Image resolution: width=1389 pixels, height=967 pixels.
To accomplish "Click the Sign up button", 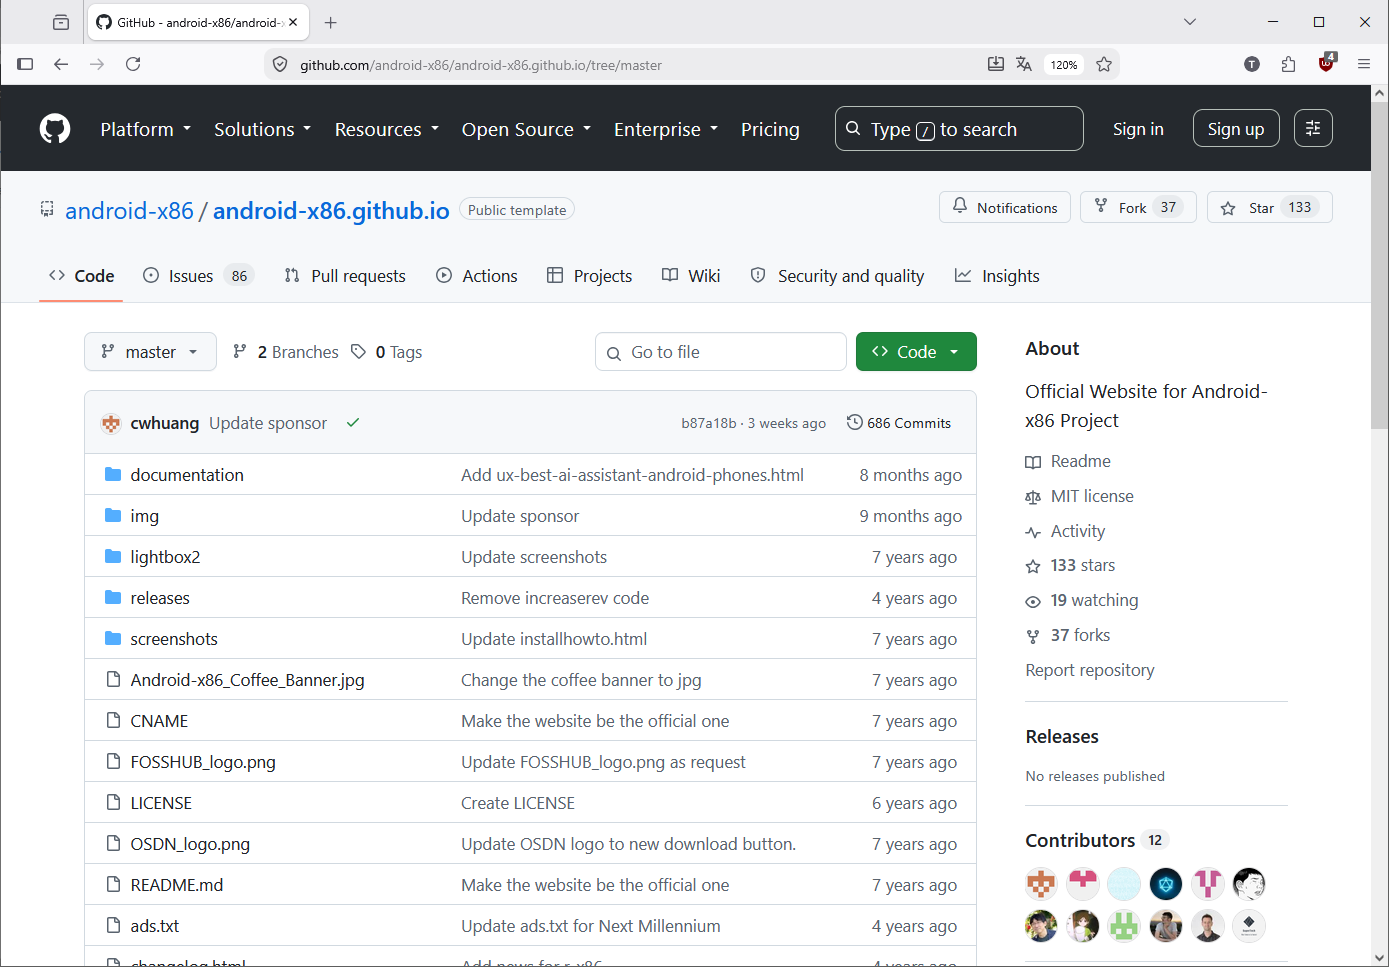I will point(1236,128).
